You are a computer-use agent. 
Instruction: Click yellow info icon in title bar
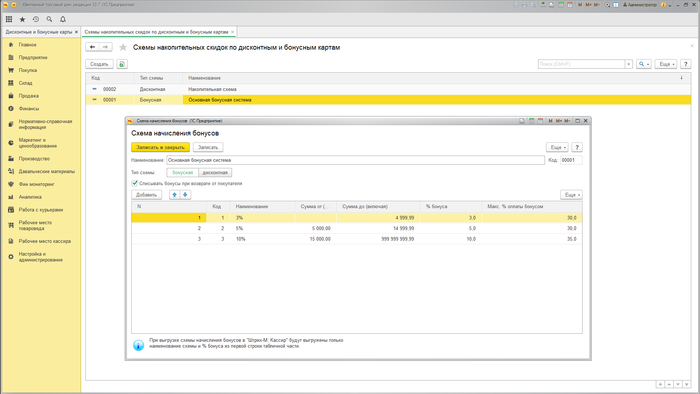(663, 5)
